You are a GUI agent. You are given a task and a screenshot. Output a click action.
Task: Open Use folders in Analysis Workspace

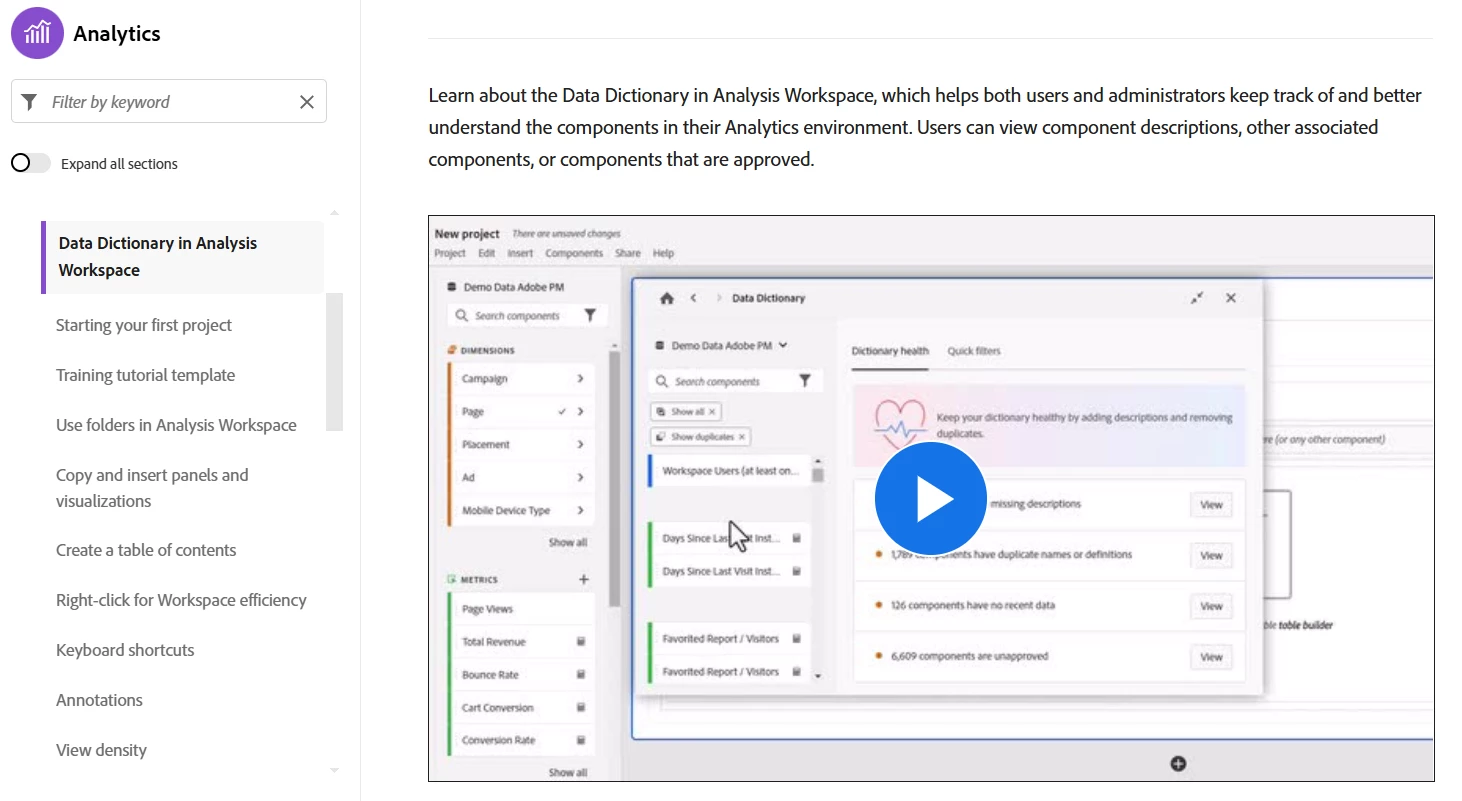[x=176, y=425]
